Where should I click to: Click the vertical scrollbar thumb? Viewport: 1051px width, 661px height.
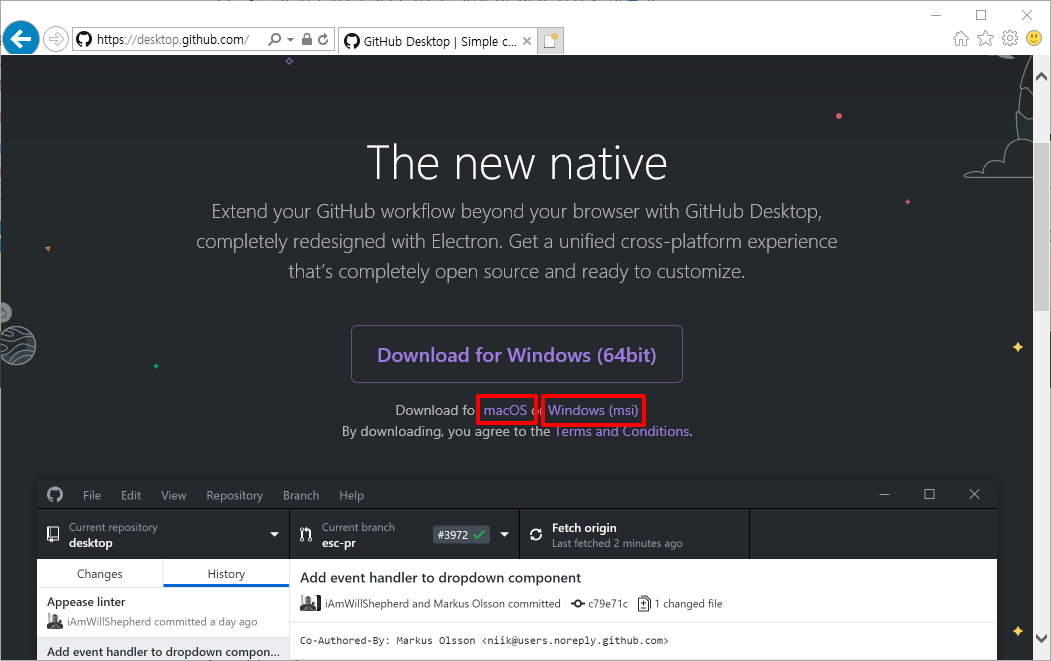coord(1041,228)
